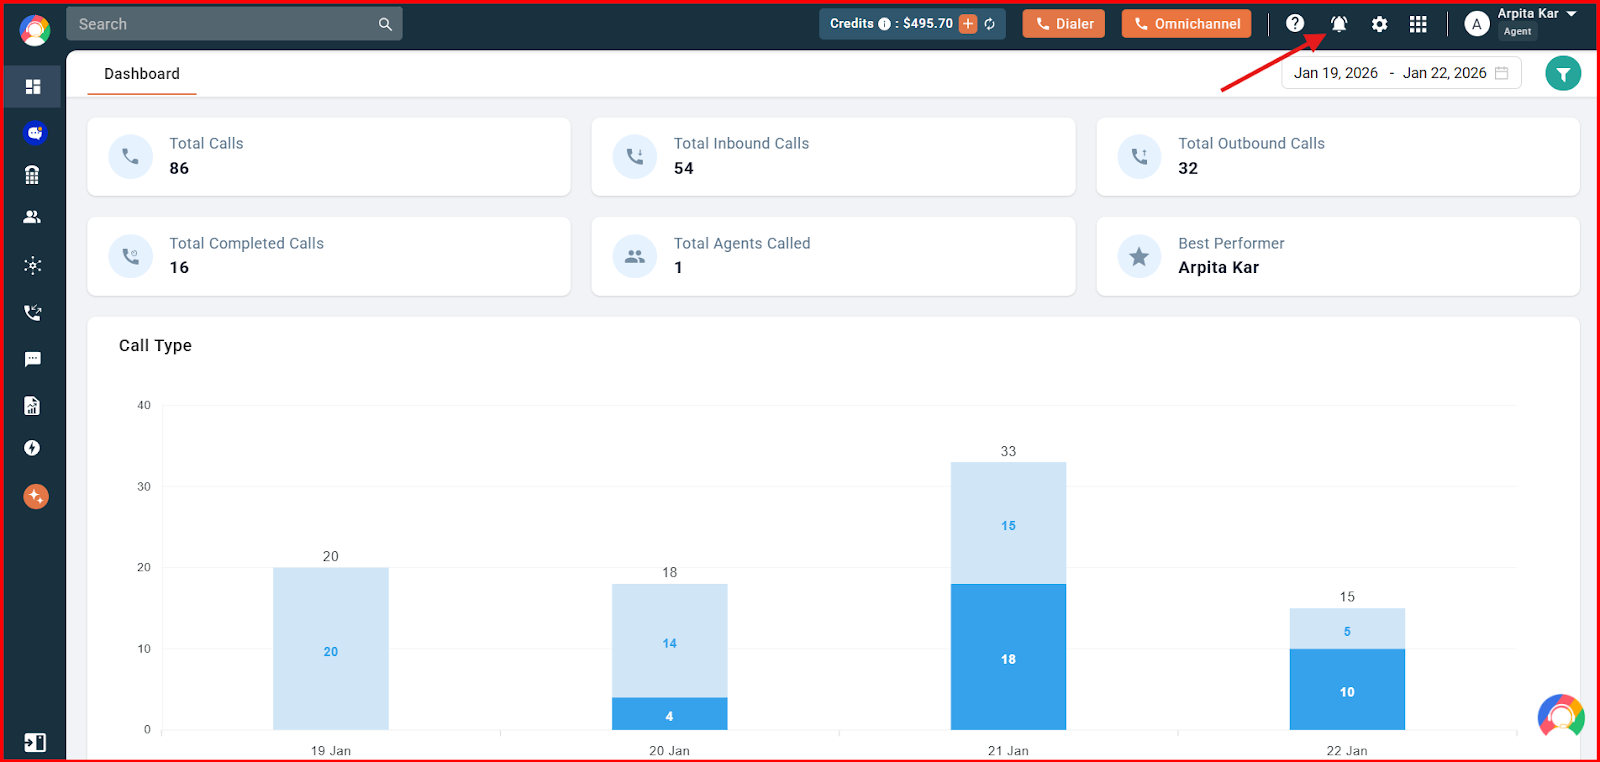Screen dimensions: 1600x762
Task: Open the reports document sidebar icon
Action: [x=32, y=405]
